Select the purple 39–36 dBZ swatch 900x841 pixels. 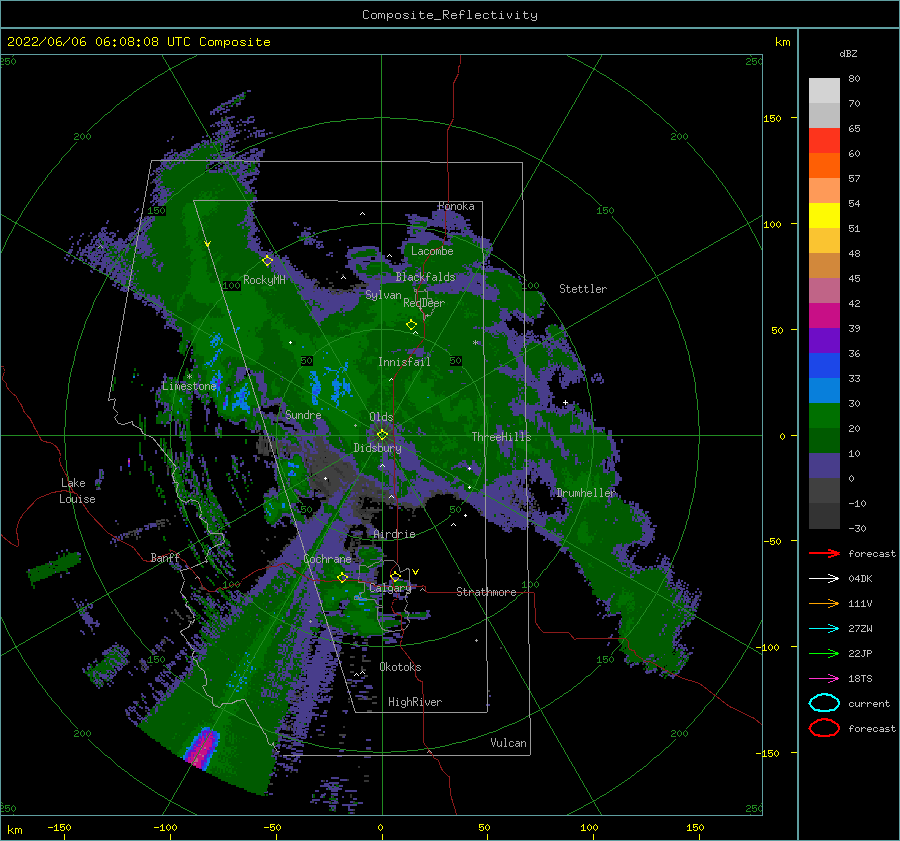pos(824,341)
